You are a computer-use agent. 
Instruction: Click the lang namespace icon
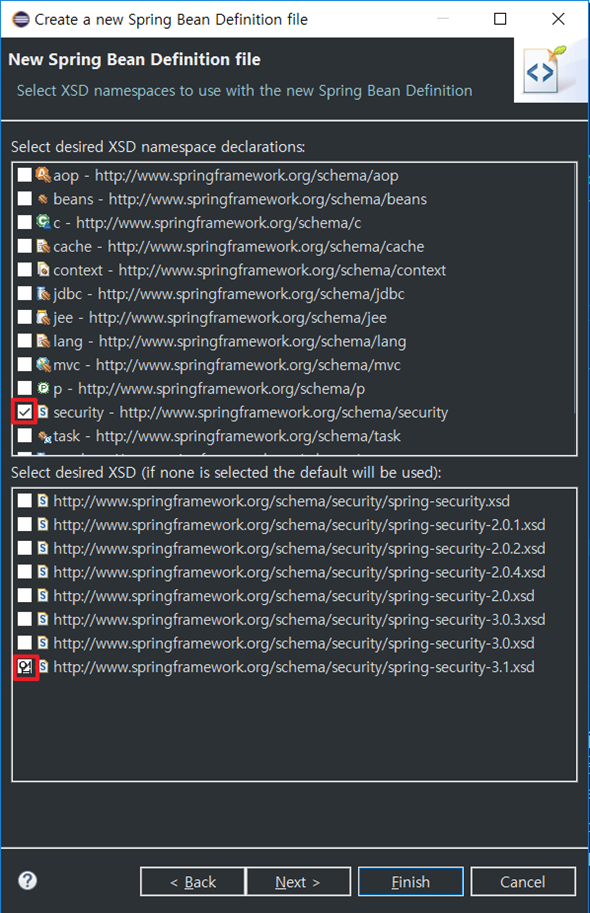pyautogui.click(x=43, y=341)
